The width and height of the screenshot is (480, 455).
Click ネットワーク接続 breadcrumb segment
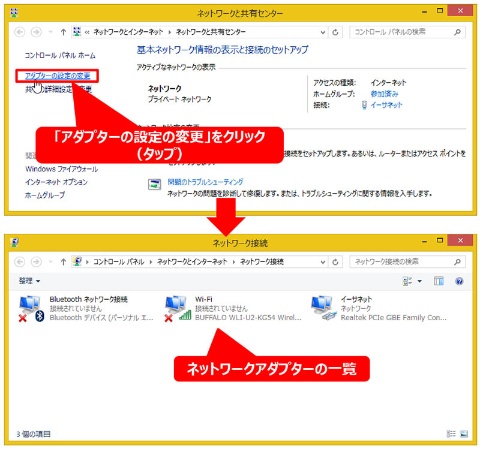coord(262,262)
